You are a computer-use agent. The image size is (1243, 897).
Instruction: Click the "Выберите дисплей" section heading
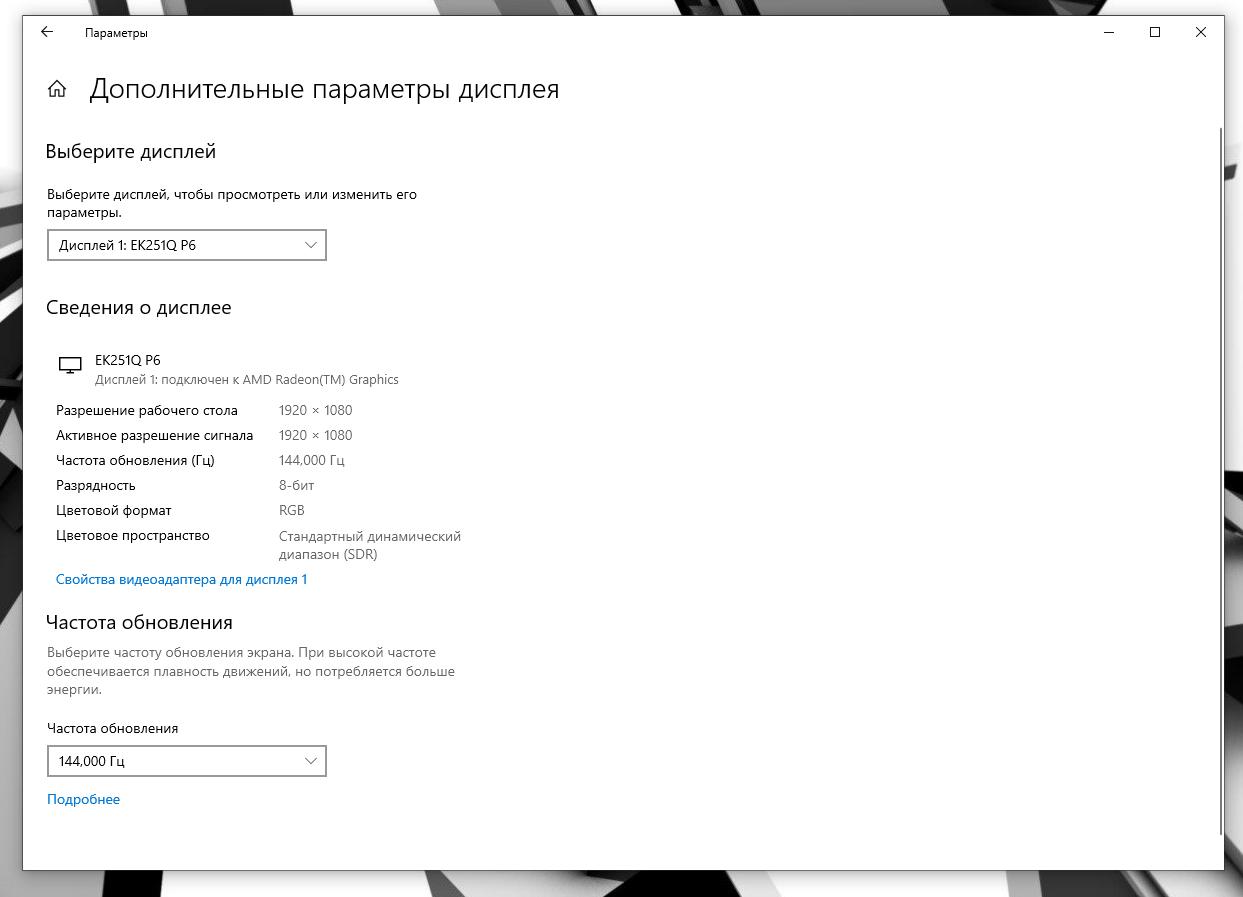click(x=131, y=152)
